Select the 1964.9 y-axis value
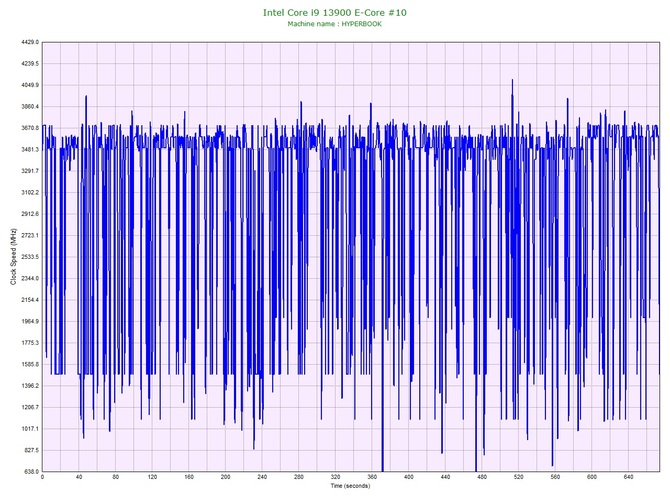This screenshot has height=503, width=670. click(30, 321)
